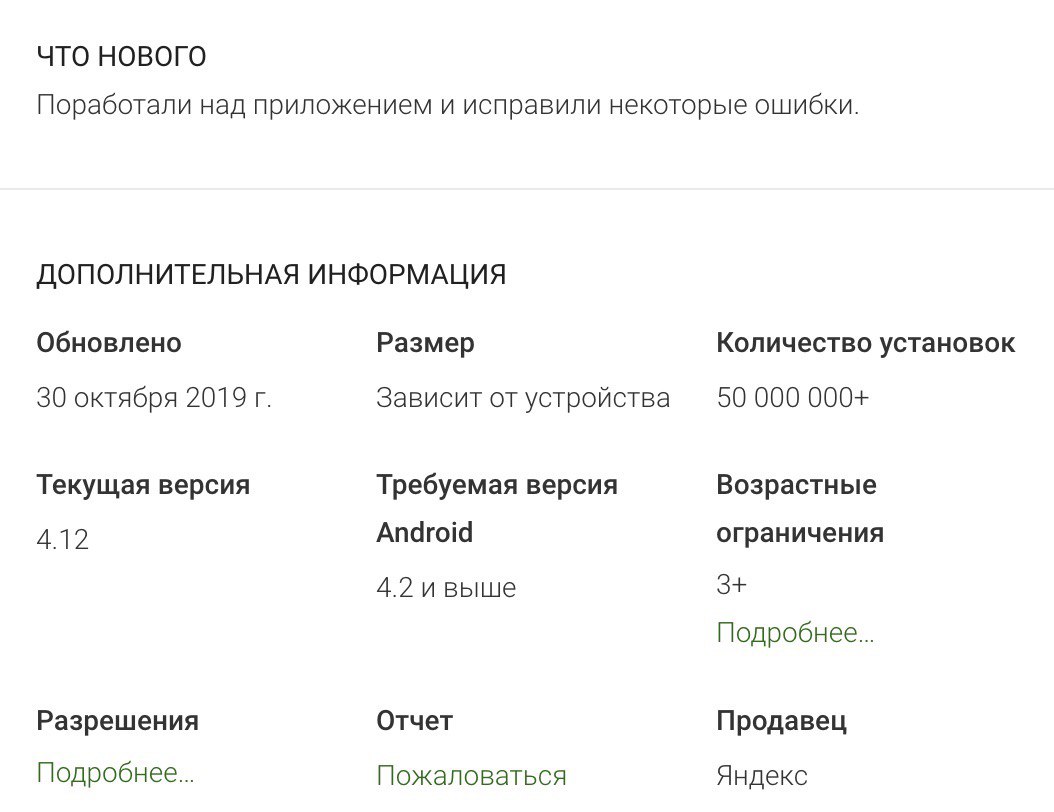The image size is (1054, 812).
Task: Click the Текущая версия label
Action: click(x=143, y=485)
